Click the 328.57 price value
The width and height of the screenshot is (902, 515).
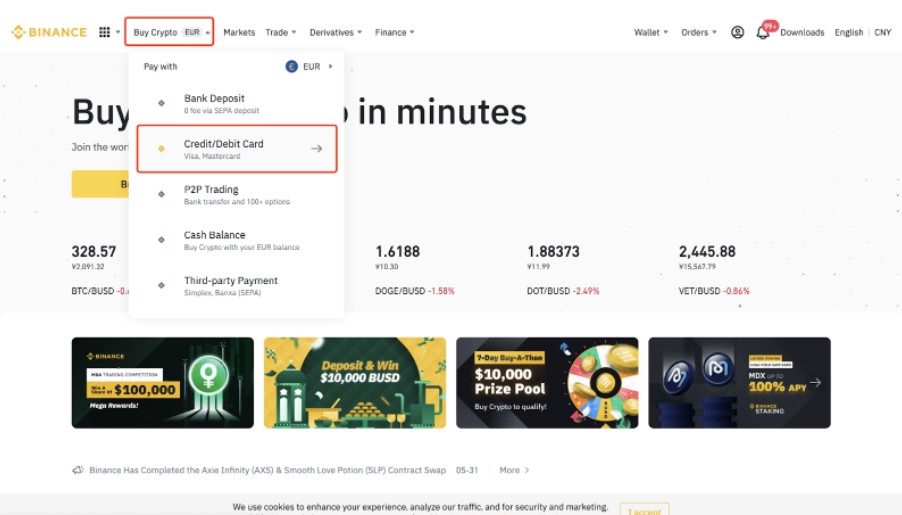click(x=94, y=251)
